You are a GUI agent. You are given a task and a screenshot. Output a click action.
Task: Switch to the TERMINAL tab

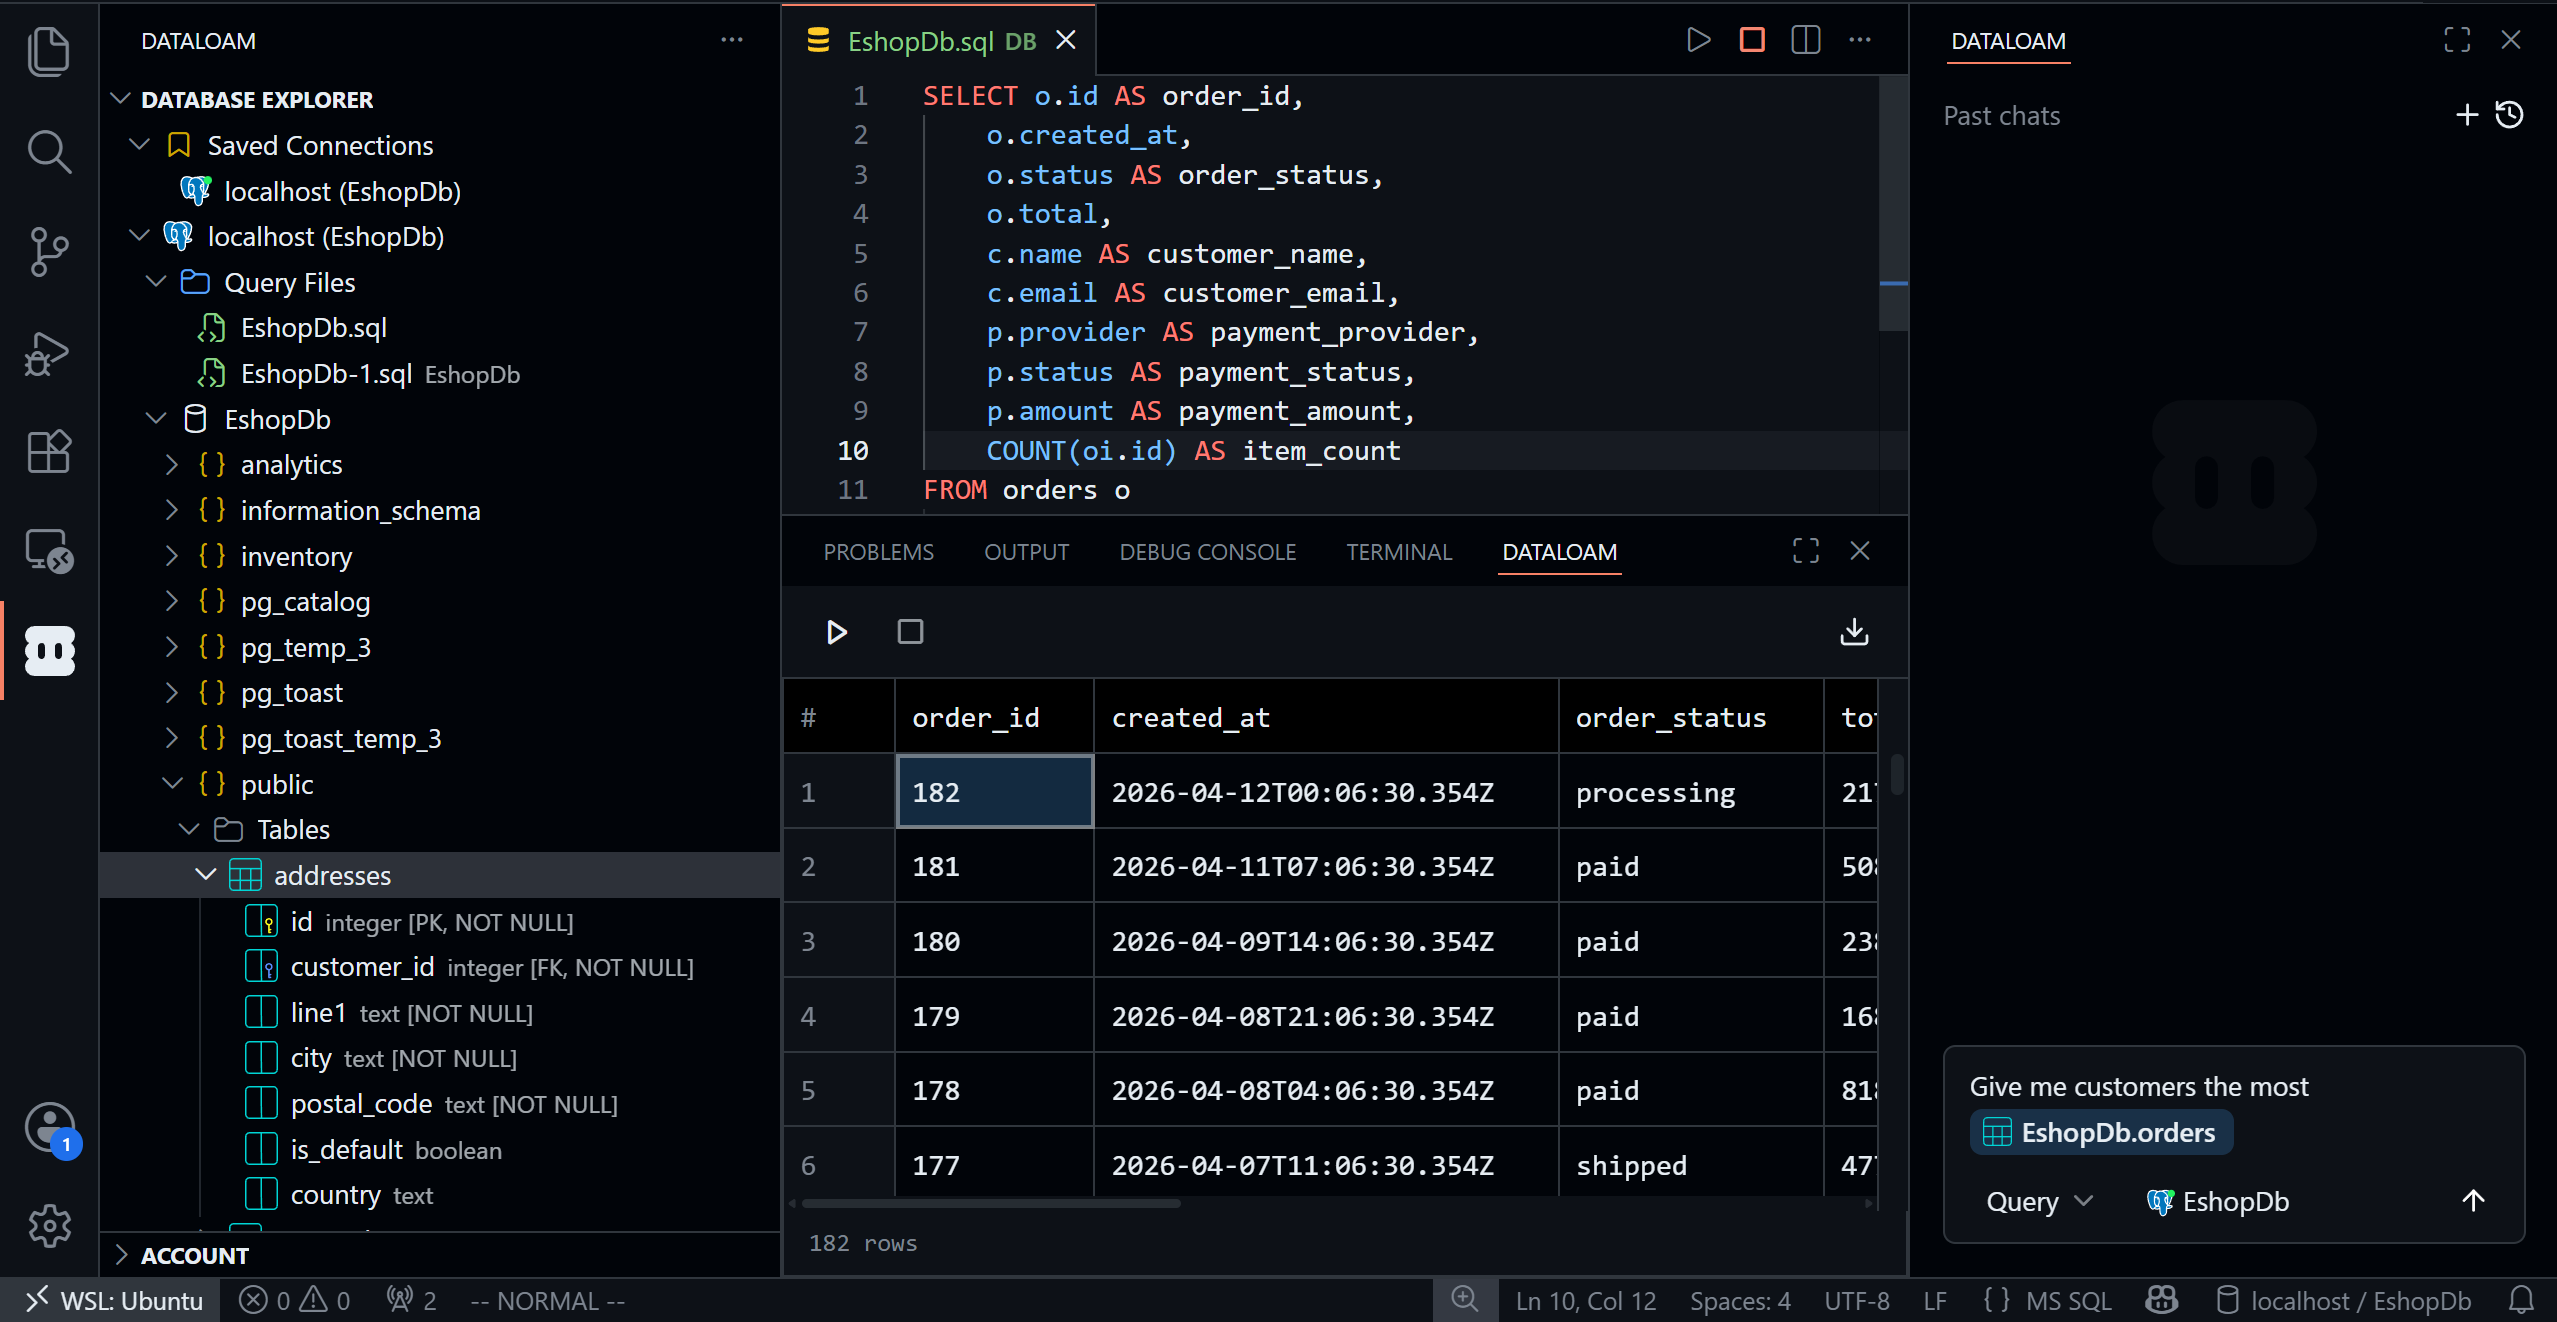(x=1398, y=552)
